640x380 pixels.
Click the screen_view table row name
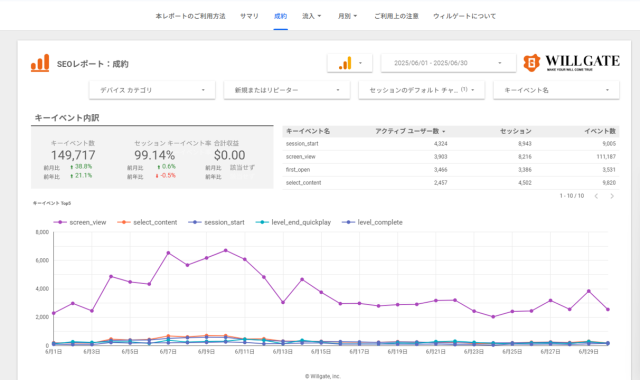(x=300, y=157)
